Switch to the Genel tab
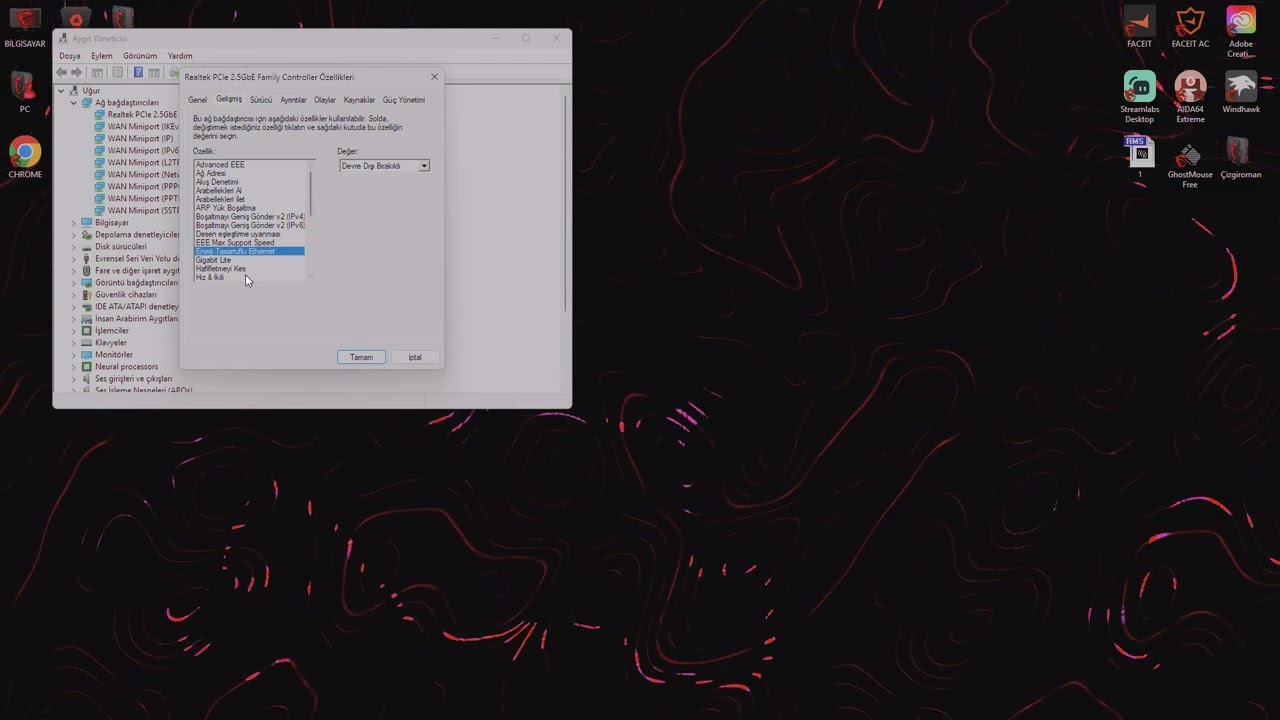 (x=198, y=100)
